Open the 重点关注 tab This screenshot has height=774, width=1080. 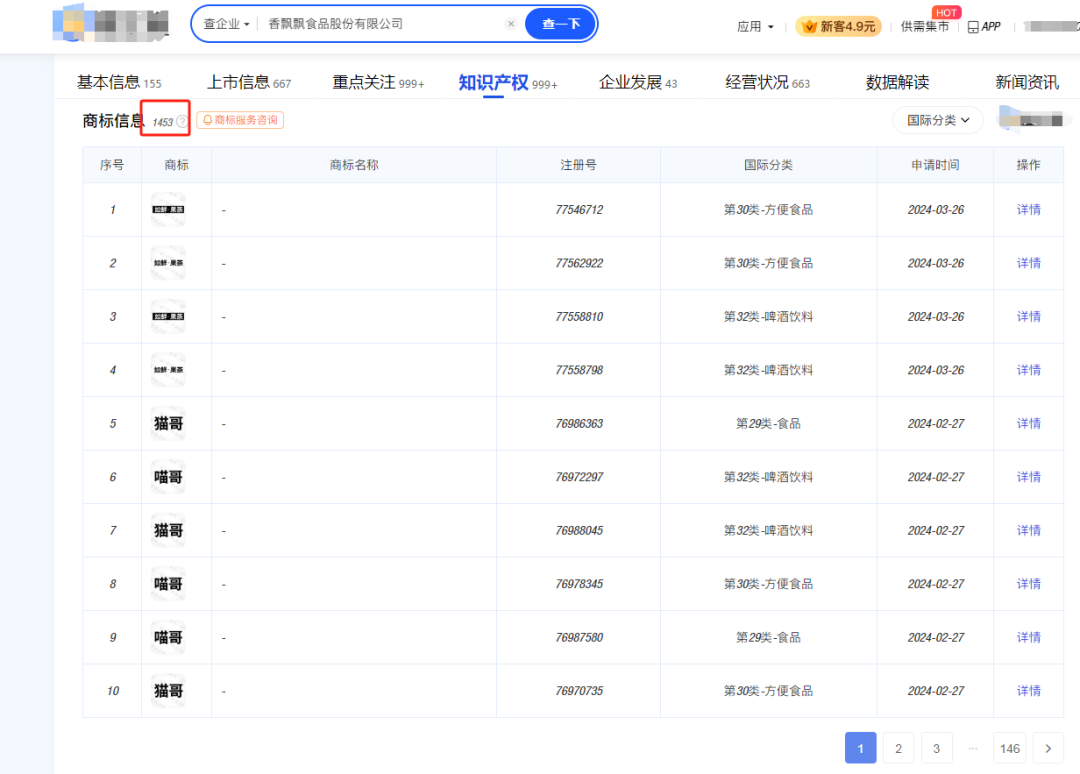coord(378,83)
